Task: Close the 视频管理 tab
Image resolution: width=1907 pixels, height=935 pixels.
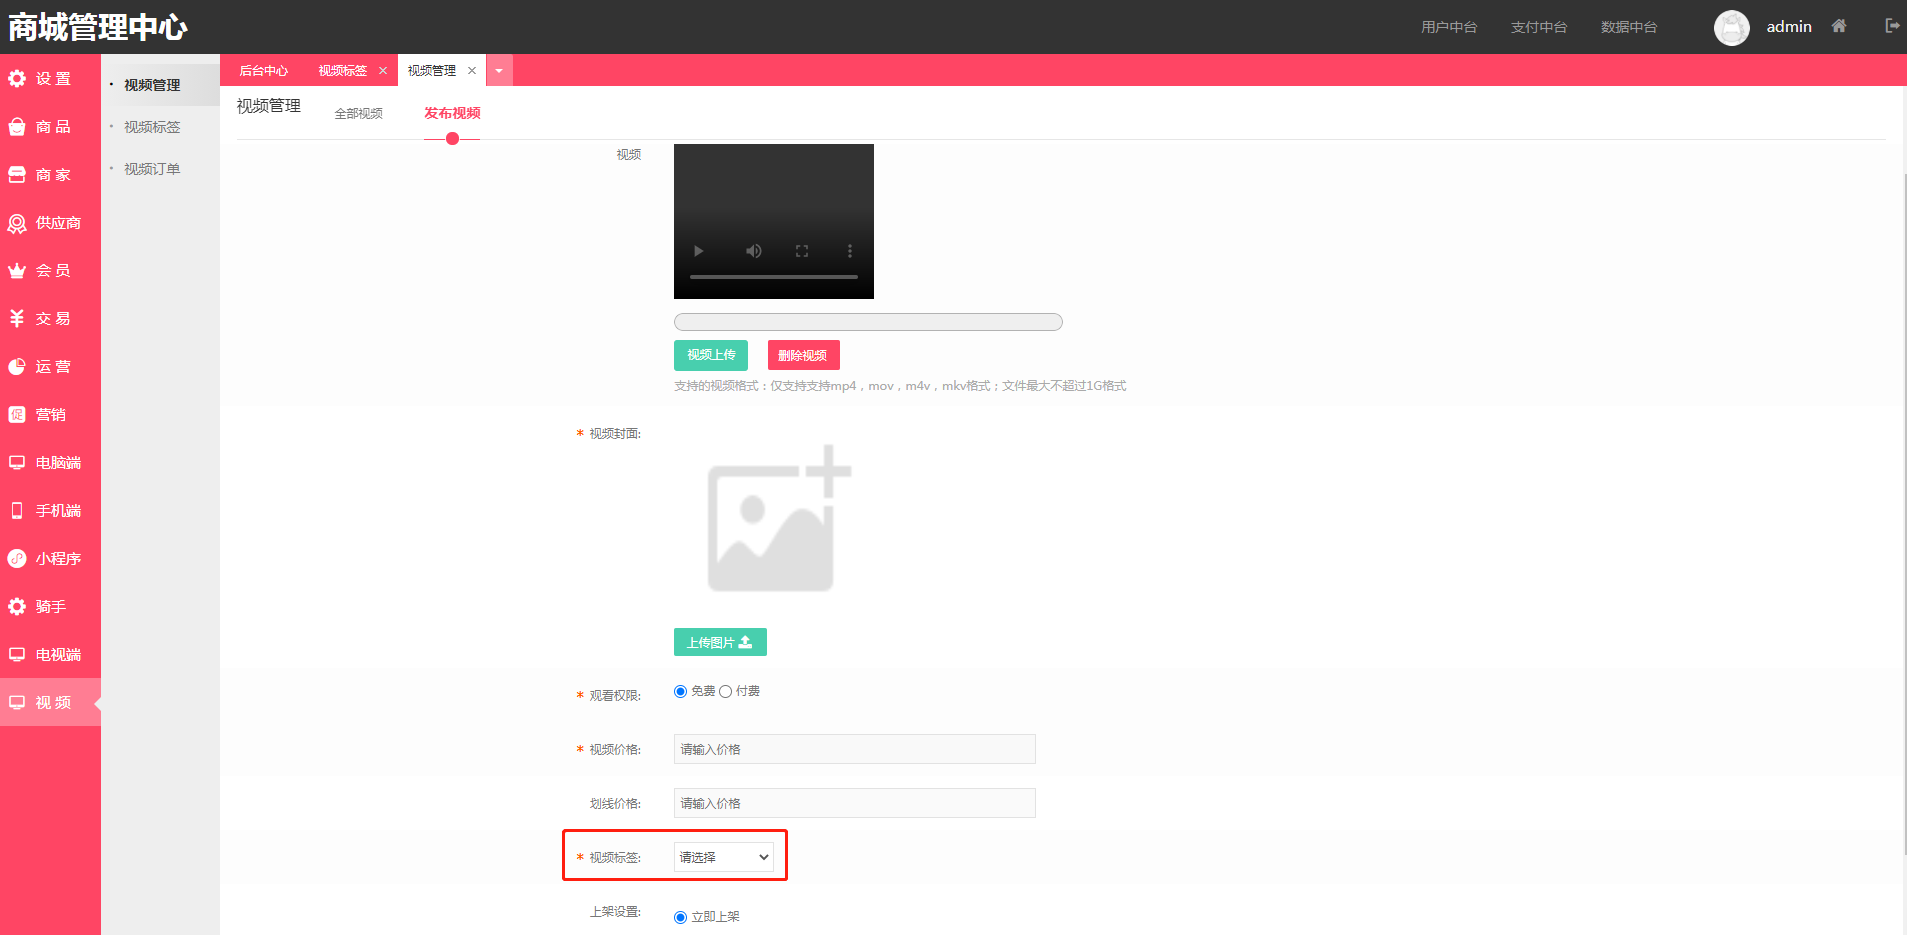Action: pyautogui.click(x=472, y=70)
